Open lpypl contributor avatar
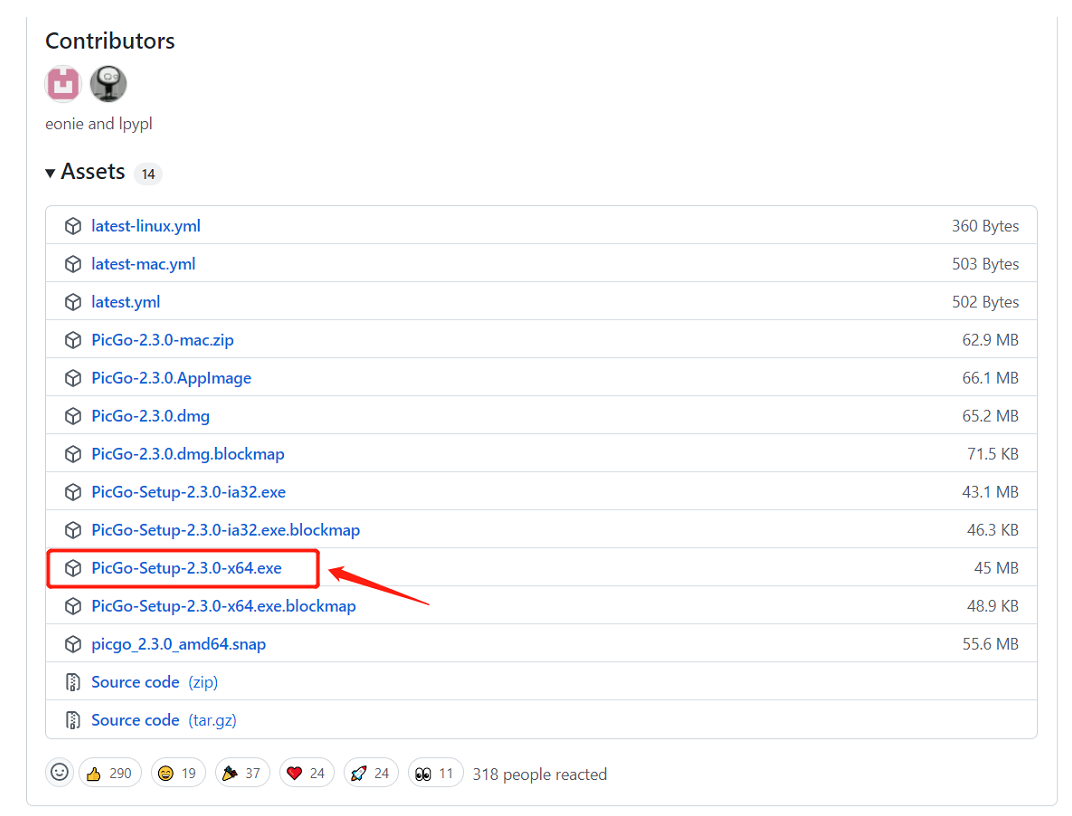 pyautogui.click(x=108, y=84)
